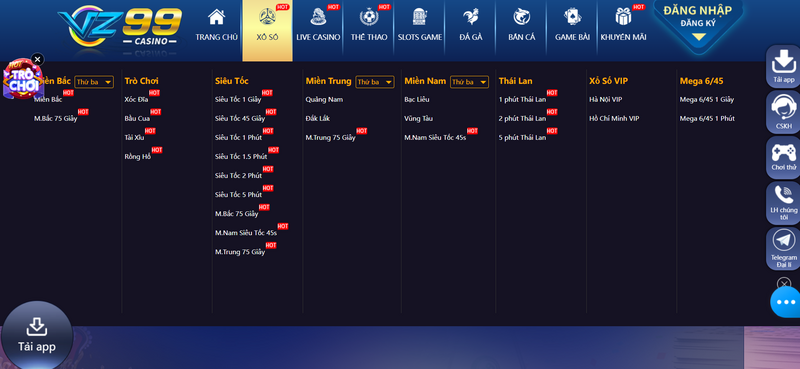The height and width of the screenshot is (369, 800).
Task: Click the bottom-left Tải app button
Action: click(37, 335)
